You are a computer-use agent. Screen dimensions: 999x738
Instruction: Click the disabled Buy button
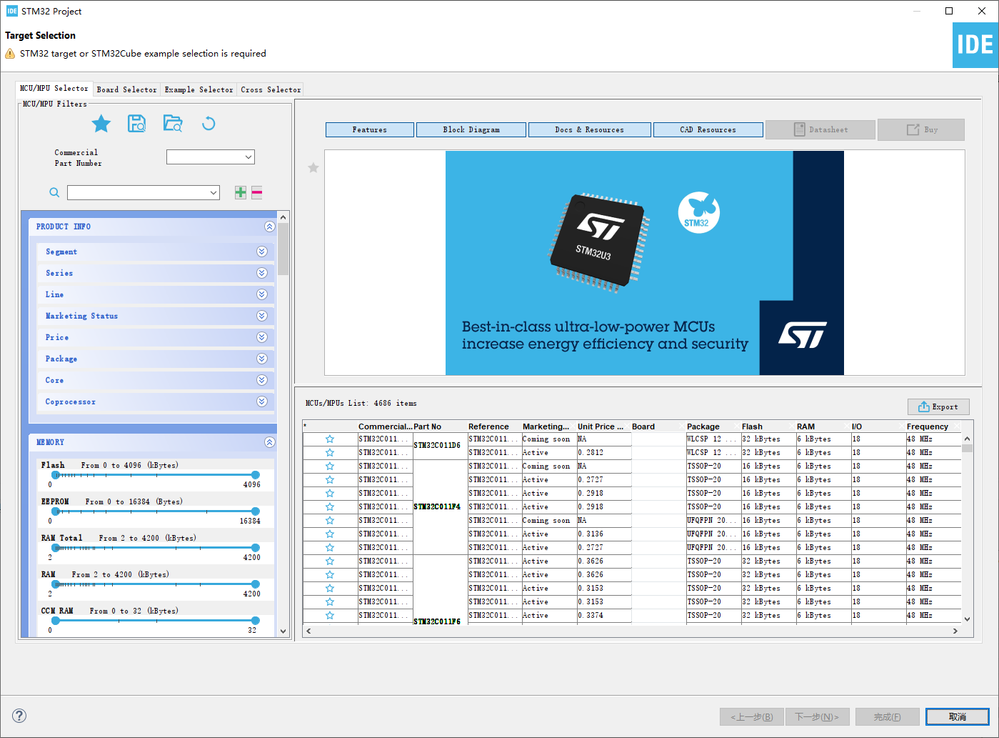click(921, 129)
